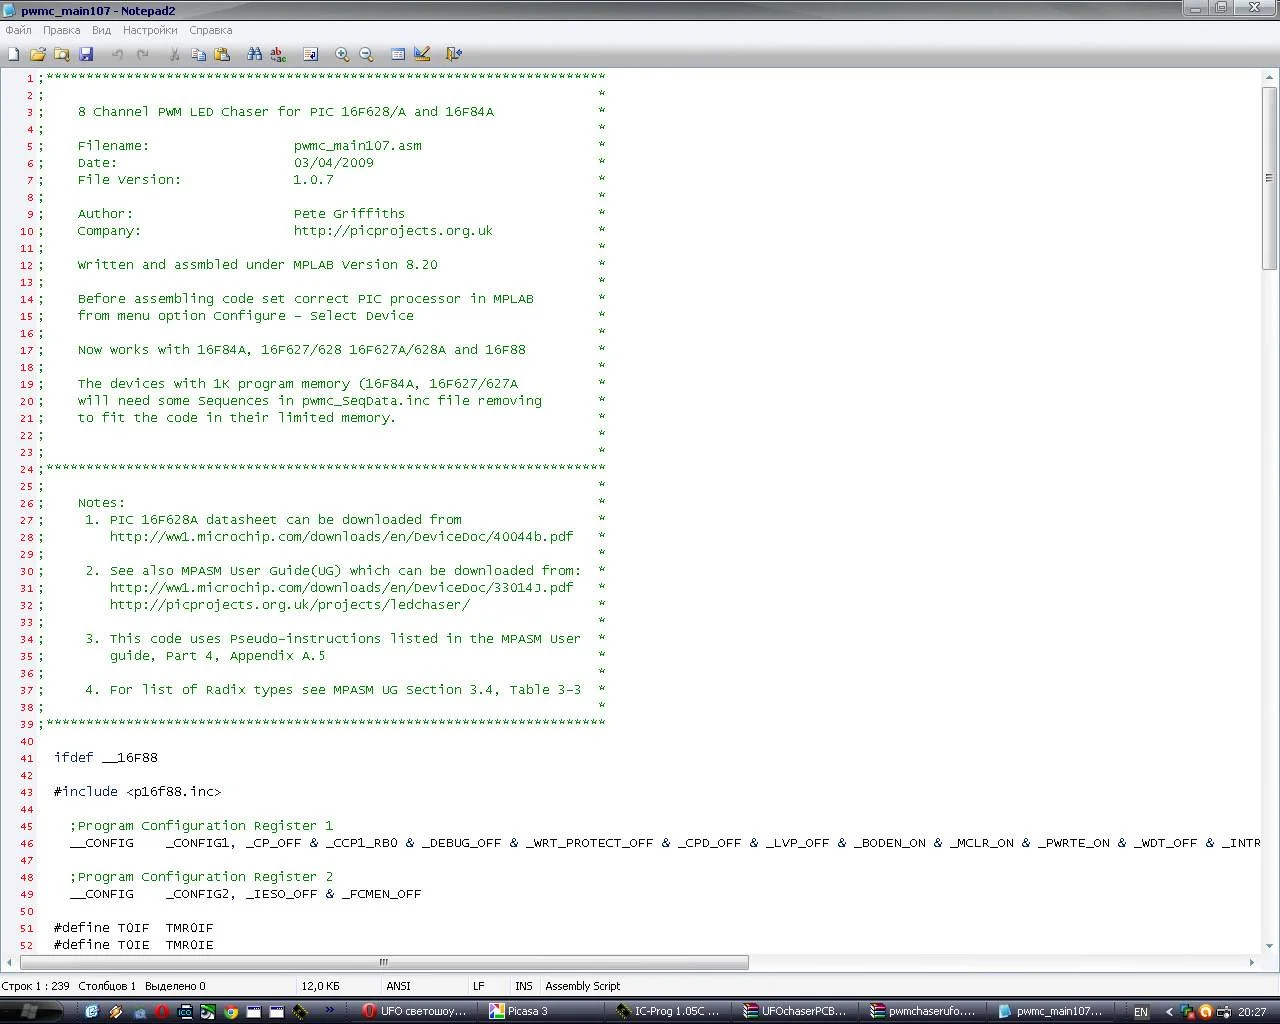Switch to the IC-Prog 1.05C taskbar window
Viewport: 1280px width, 1024px height.
670,1011
